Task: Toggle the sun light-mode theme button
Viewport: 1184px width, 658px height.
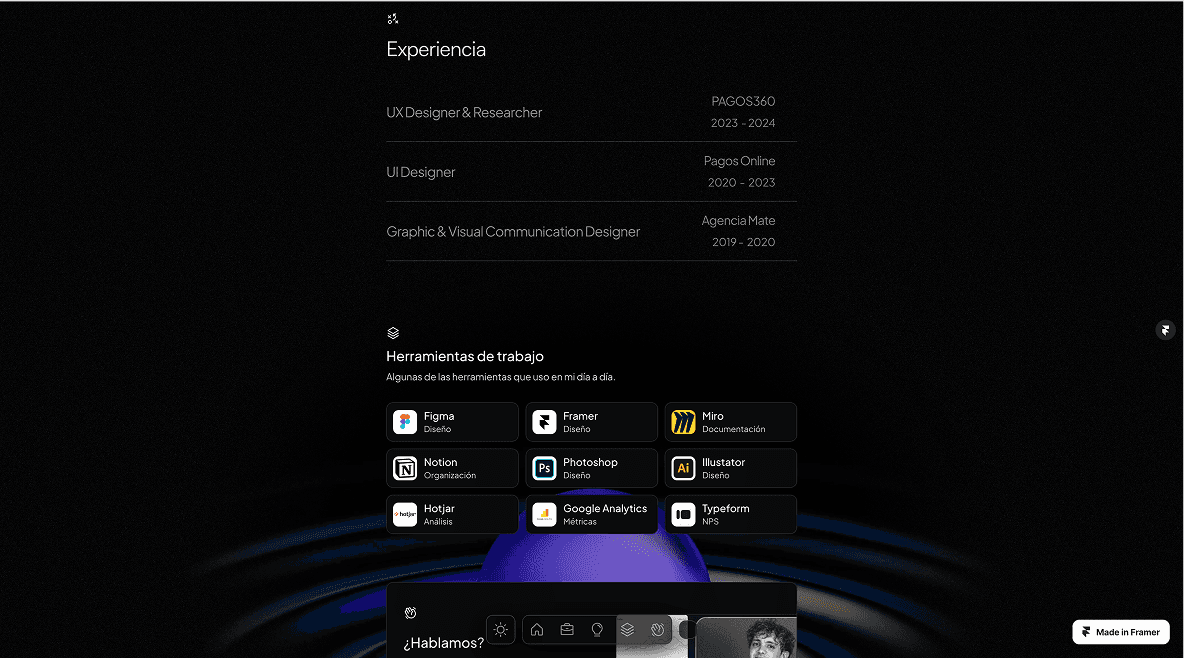Action: click(501, 629)
